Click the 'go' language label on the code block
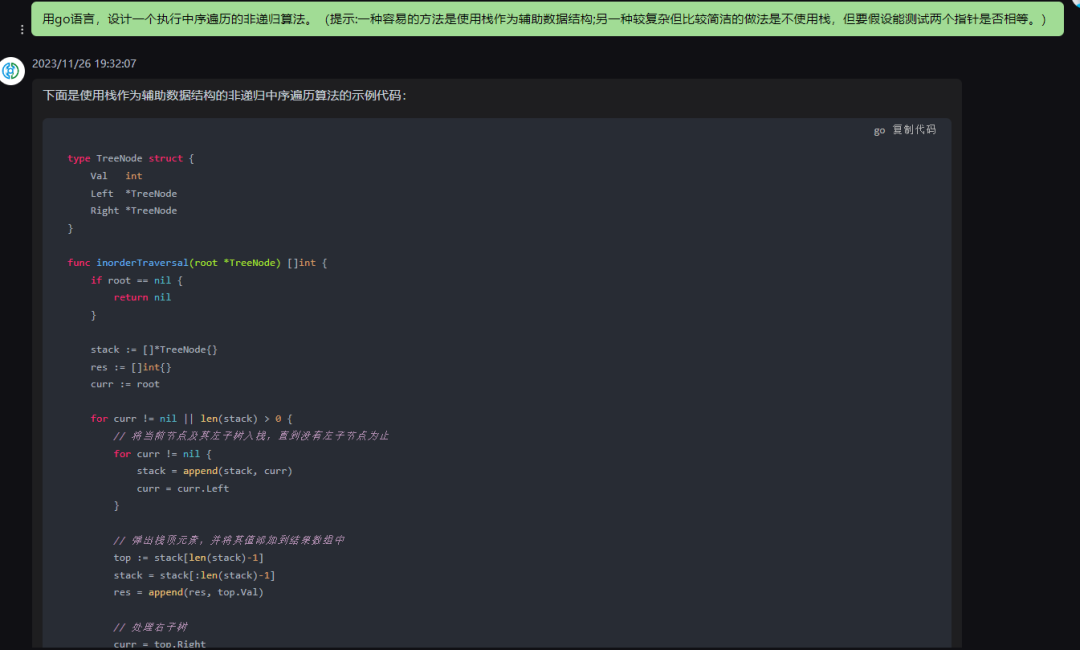The height and width of the screenshot is (650, 1080). (879, 130)
